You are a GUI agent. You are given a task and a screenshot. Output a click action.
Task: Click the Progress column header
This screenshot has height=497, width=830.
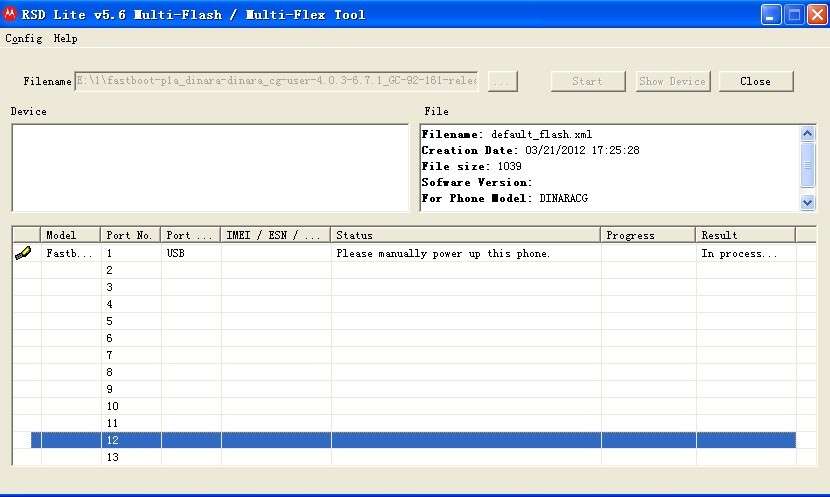point(647,235)
